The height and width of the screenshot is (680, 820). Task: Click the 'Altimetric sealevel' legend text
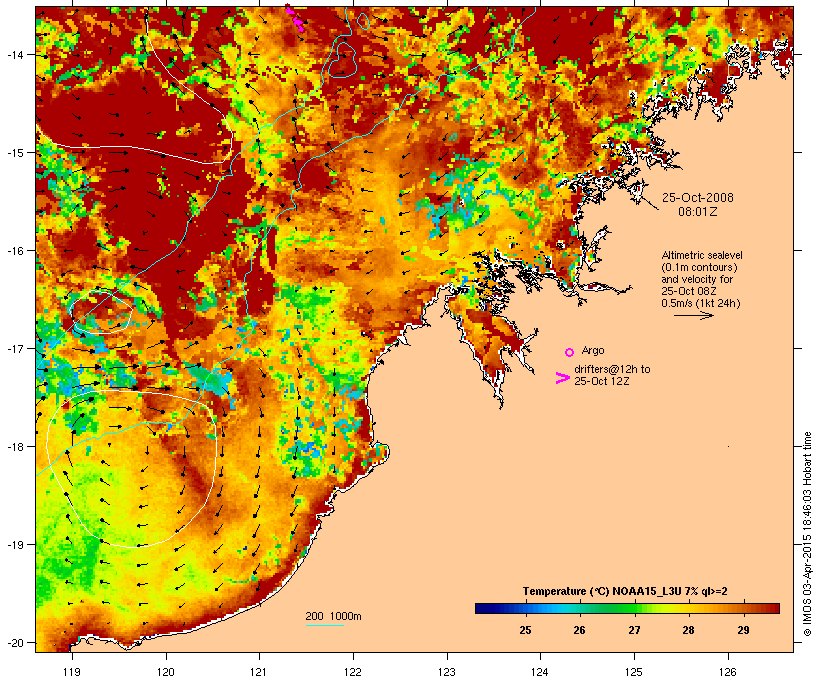(702, 255)
